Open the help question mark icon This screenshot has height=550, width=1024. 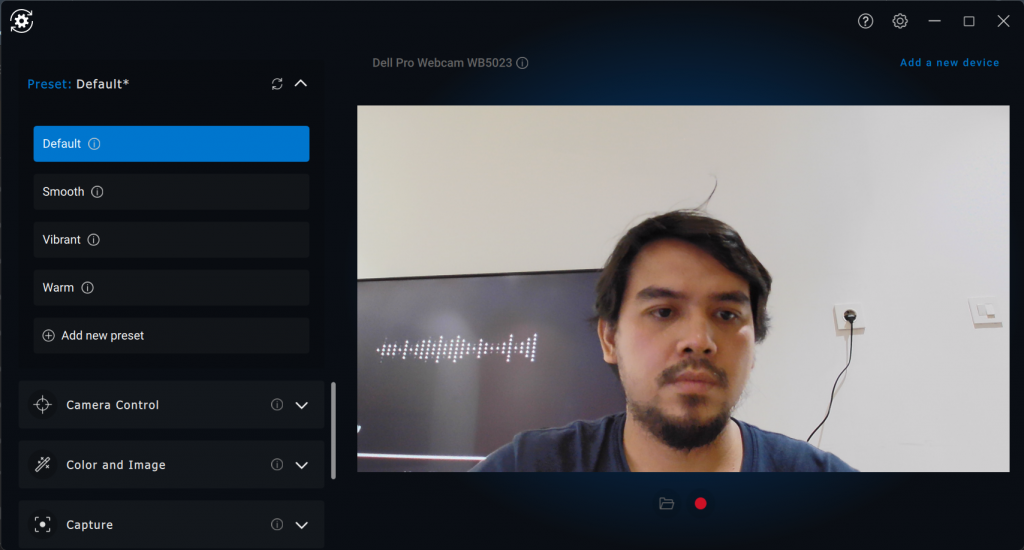point(865,21)
